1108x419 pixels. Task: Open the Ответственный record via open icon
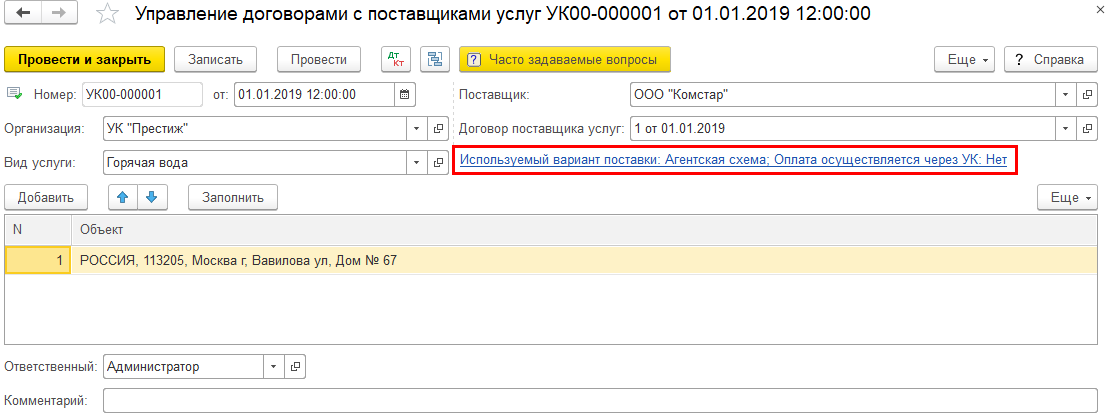(x=295, y=367)
